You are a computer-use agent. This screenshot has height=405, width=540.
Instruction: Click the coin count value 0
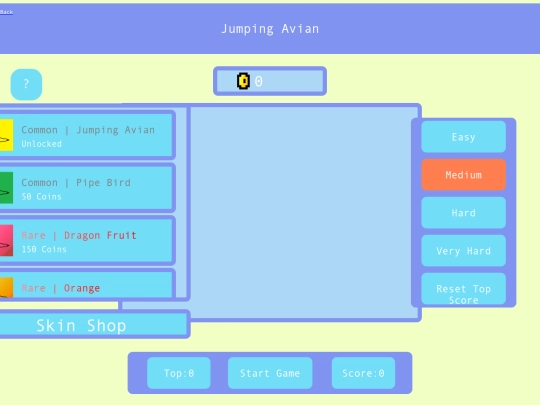tap(259, 81)
